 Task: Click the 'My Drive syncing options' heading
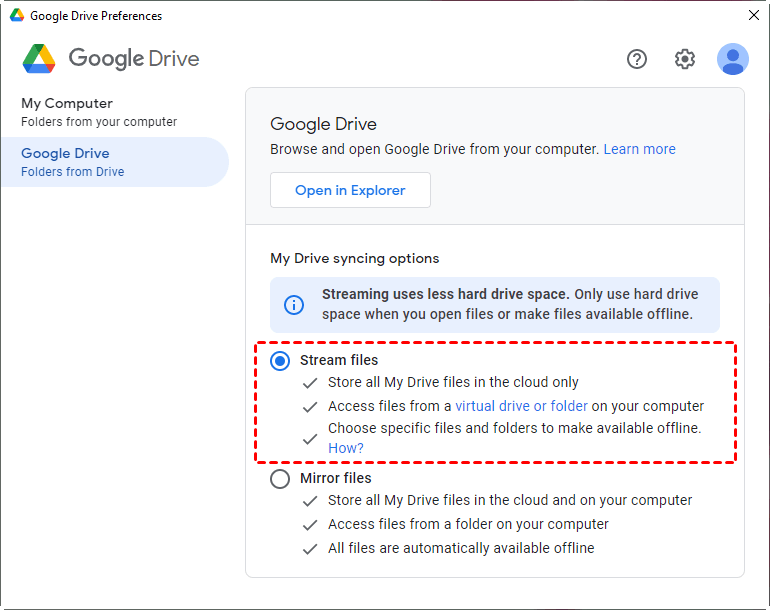[354, 258]
